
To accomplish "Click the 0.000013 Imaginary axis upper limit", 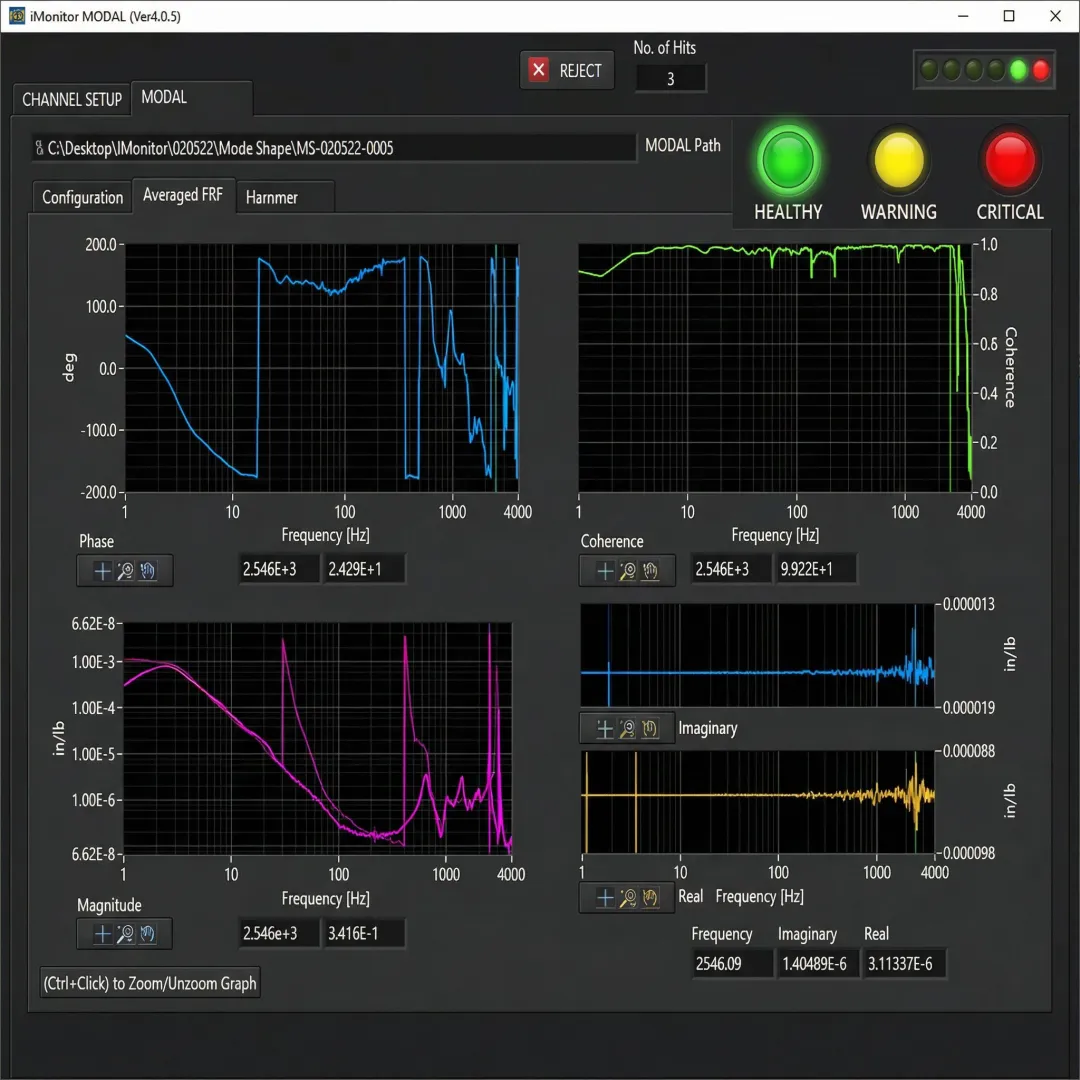I will coord(968,604).
